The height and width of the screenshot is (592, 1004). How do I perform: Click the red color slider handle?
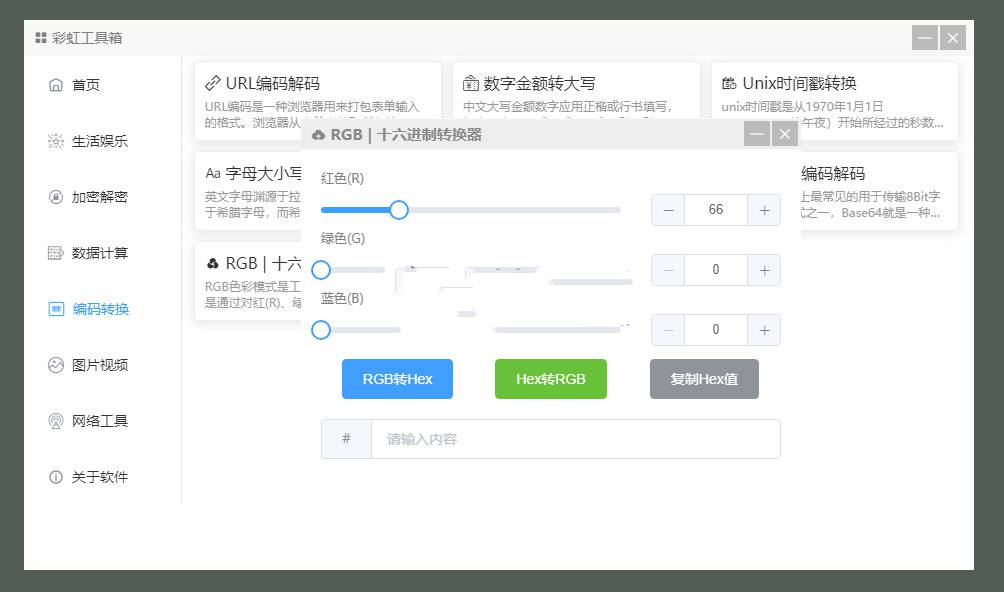(x=398, y=210)
